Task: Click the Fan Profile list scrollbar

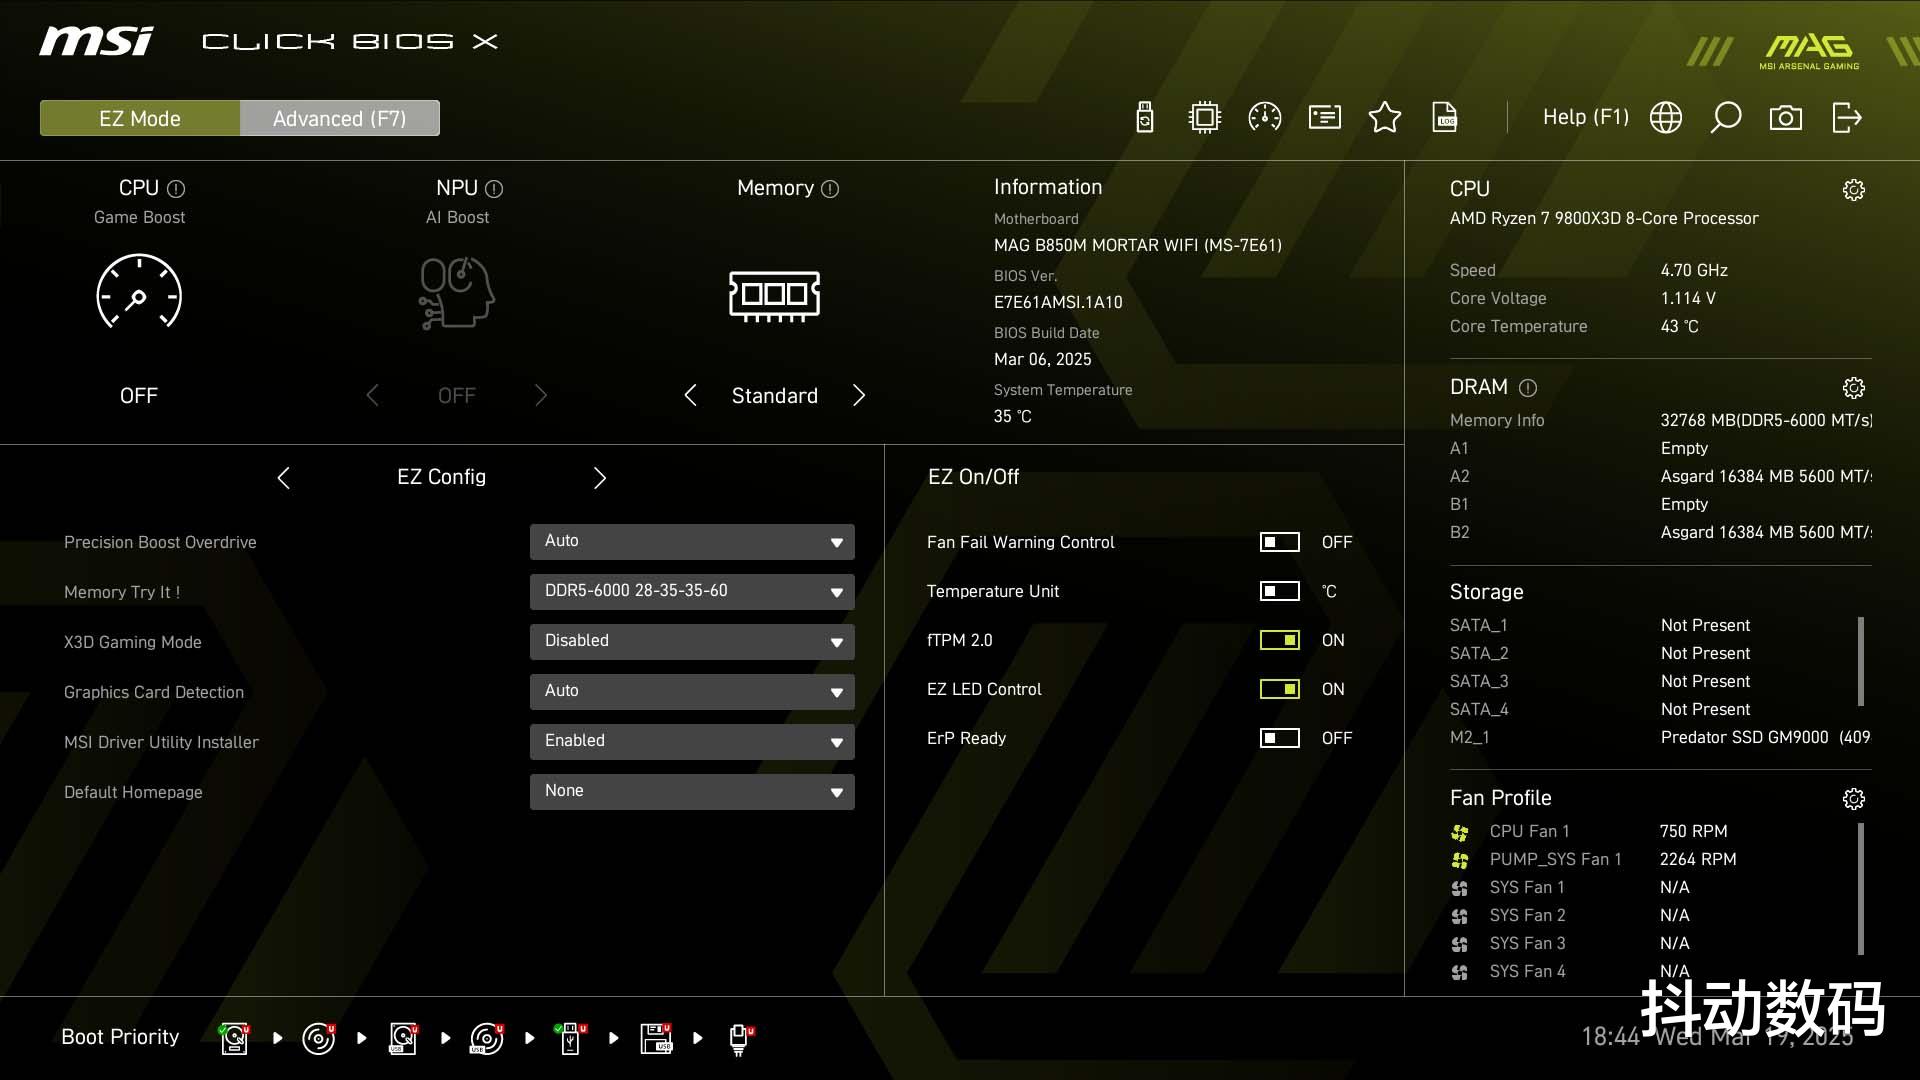Action: coord(1860,888)
